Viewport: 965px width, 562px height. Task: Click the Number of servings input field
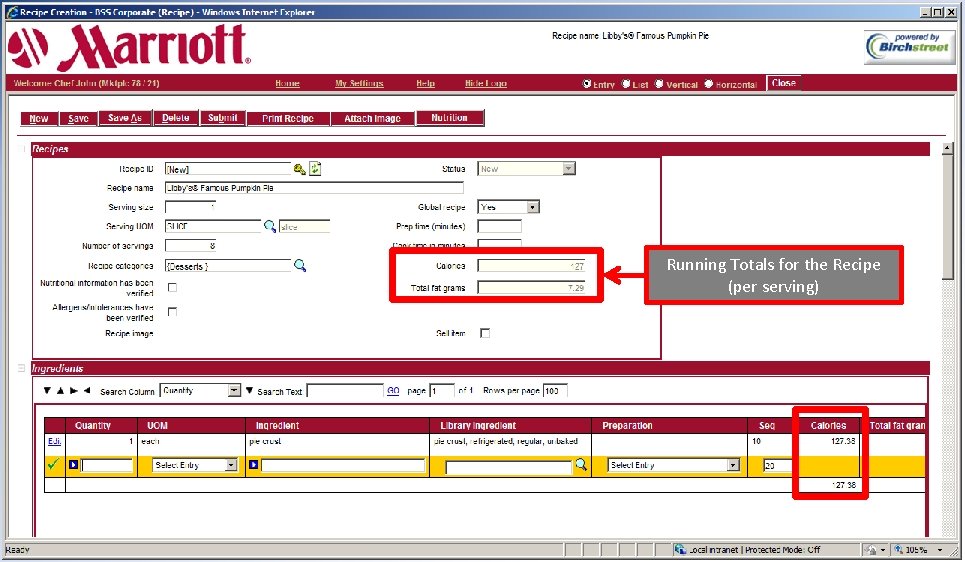tap(190, 246)
